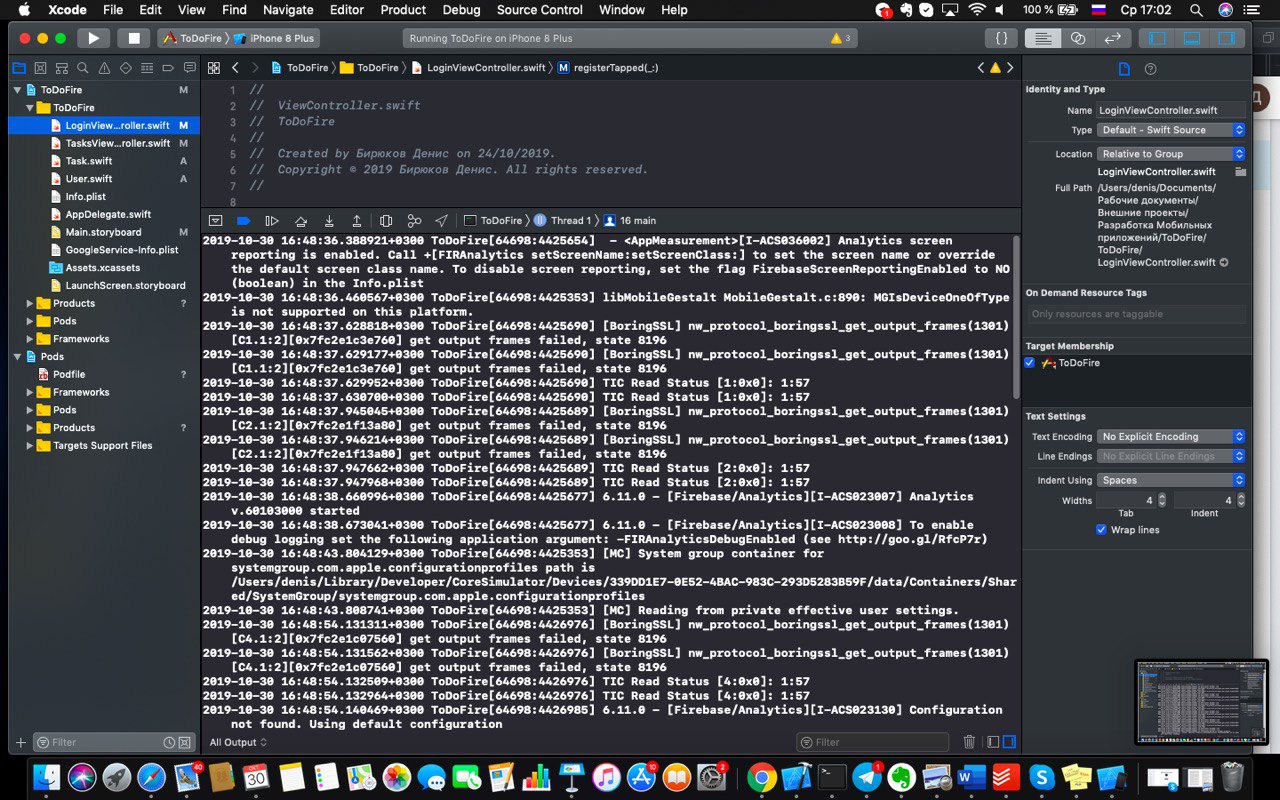Open the All Output console selector
This screenshot has width=1280, height=800.
[x=238, y=742]
